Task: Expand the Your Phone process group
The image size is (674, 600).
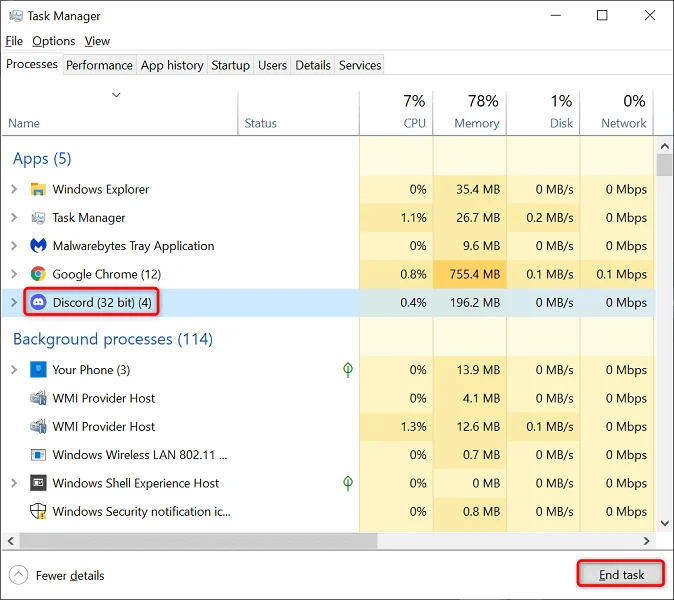Action: point(14,370)
